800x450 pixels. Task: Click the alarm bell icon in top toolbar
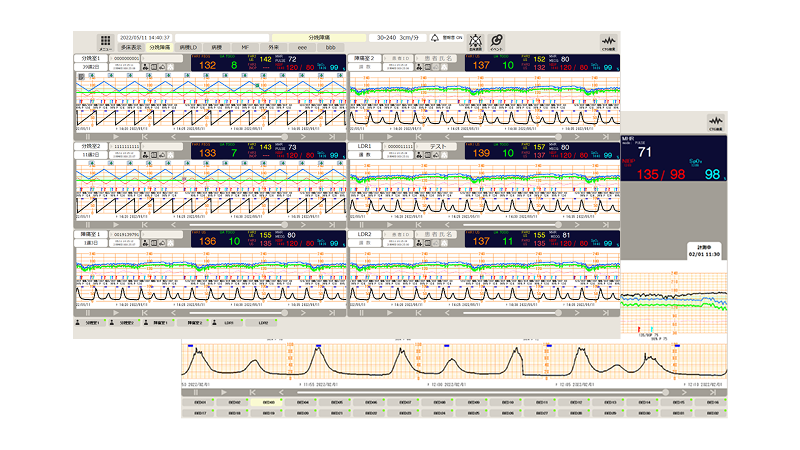435,38
